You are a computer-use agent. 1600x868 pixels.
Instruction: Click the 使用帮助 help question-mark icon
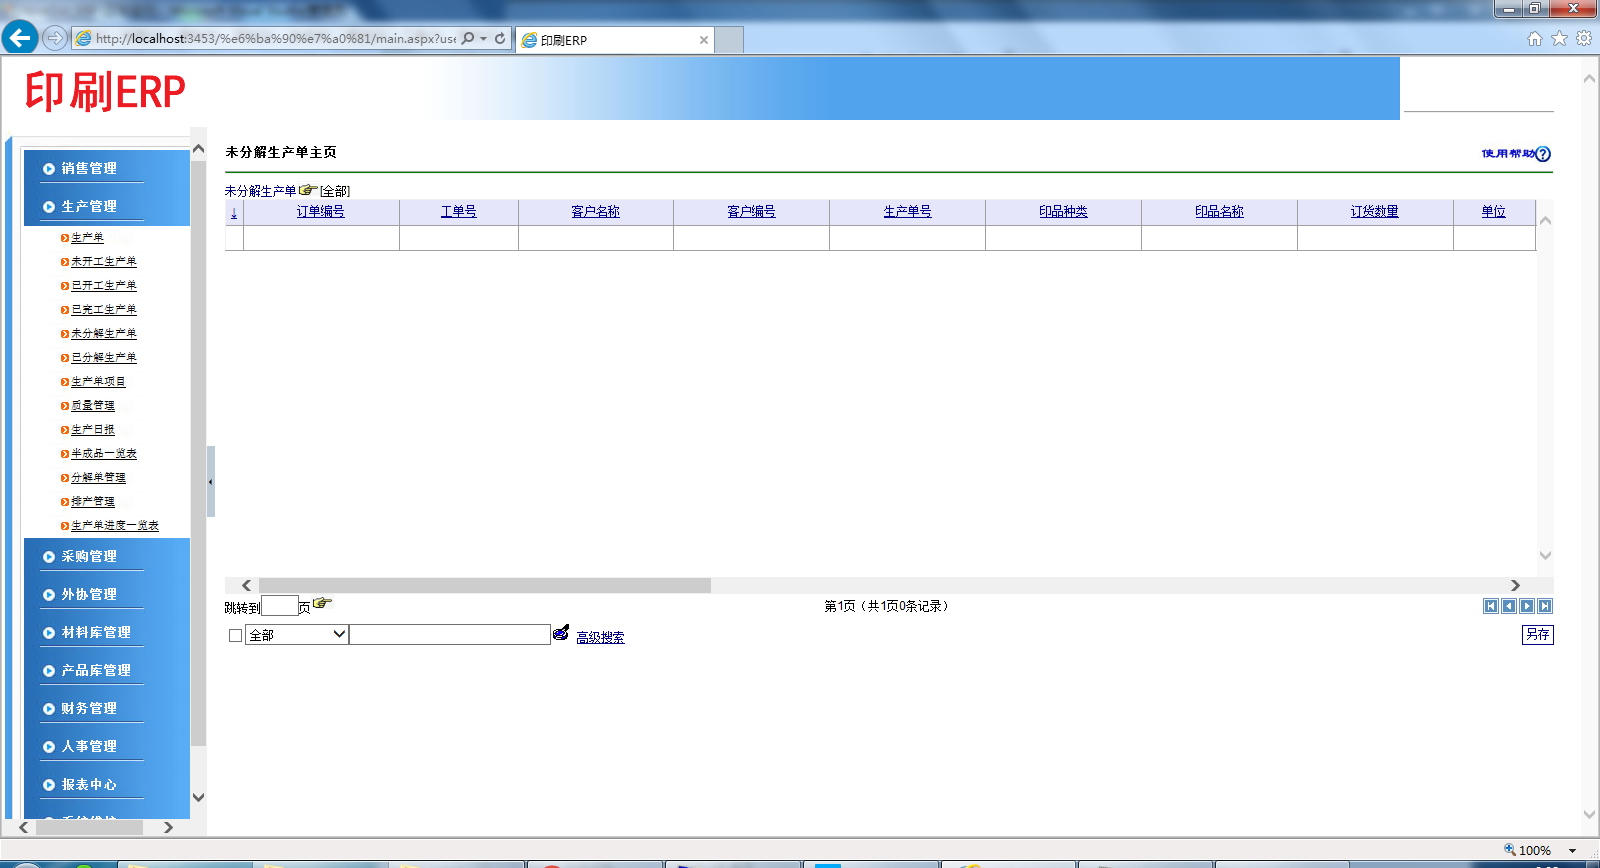(x=1543, y=154)
